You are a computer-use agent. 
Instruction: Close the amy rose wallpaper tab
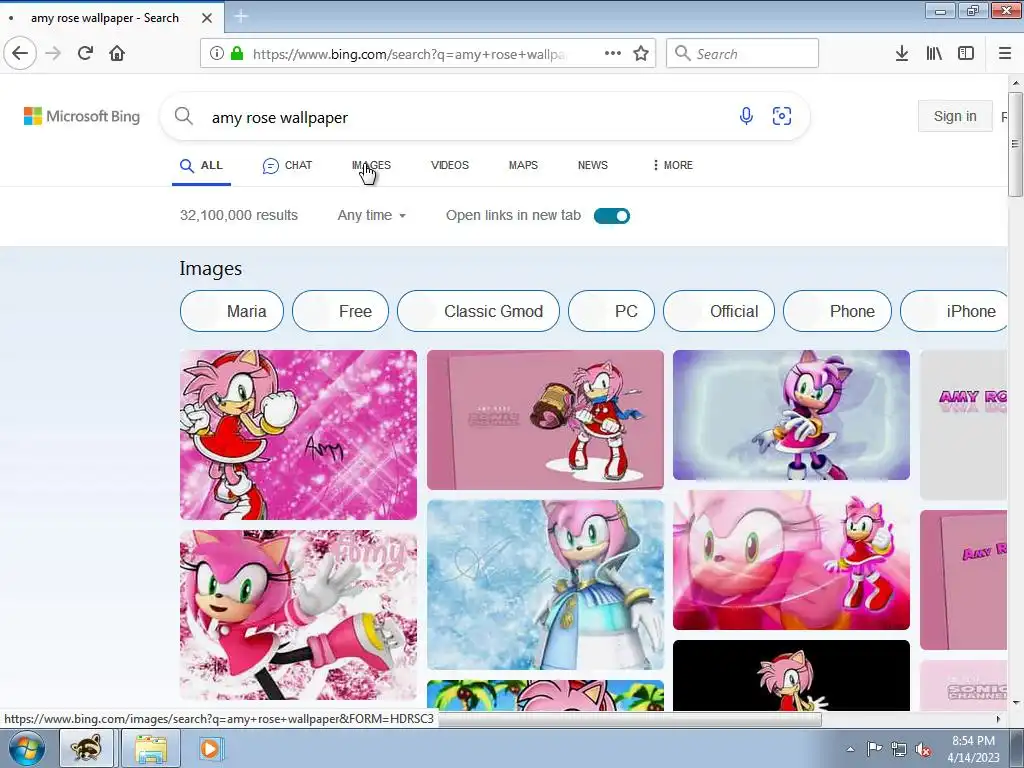(x=207, y=18)
